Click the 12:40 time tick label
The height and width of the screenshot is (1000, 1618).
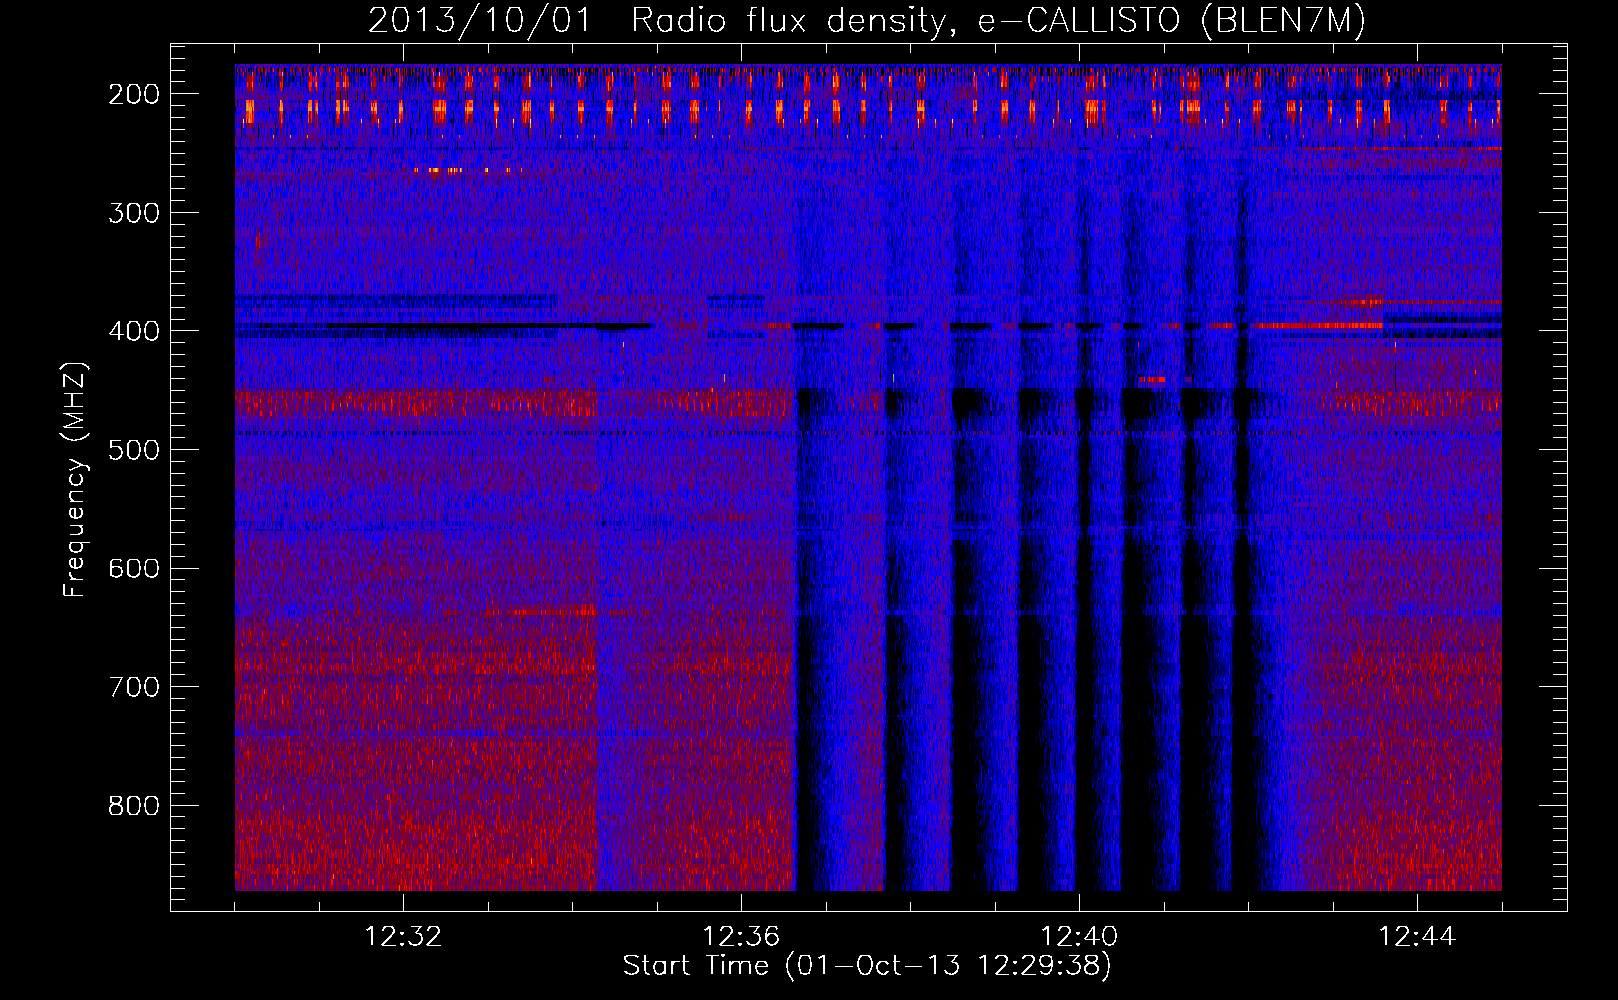pos(1079,937)
